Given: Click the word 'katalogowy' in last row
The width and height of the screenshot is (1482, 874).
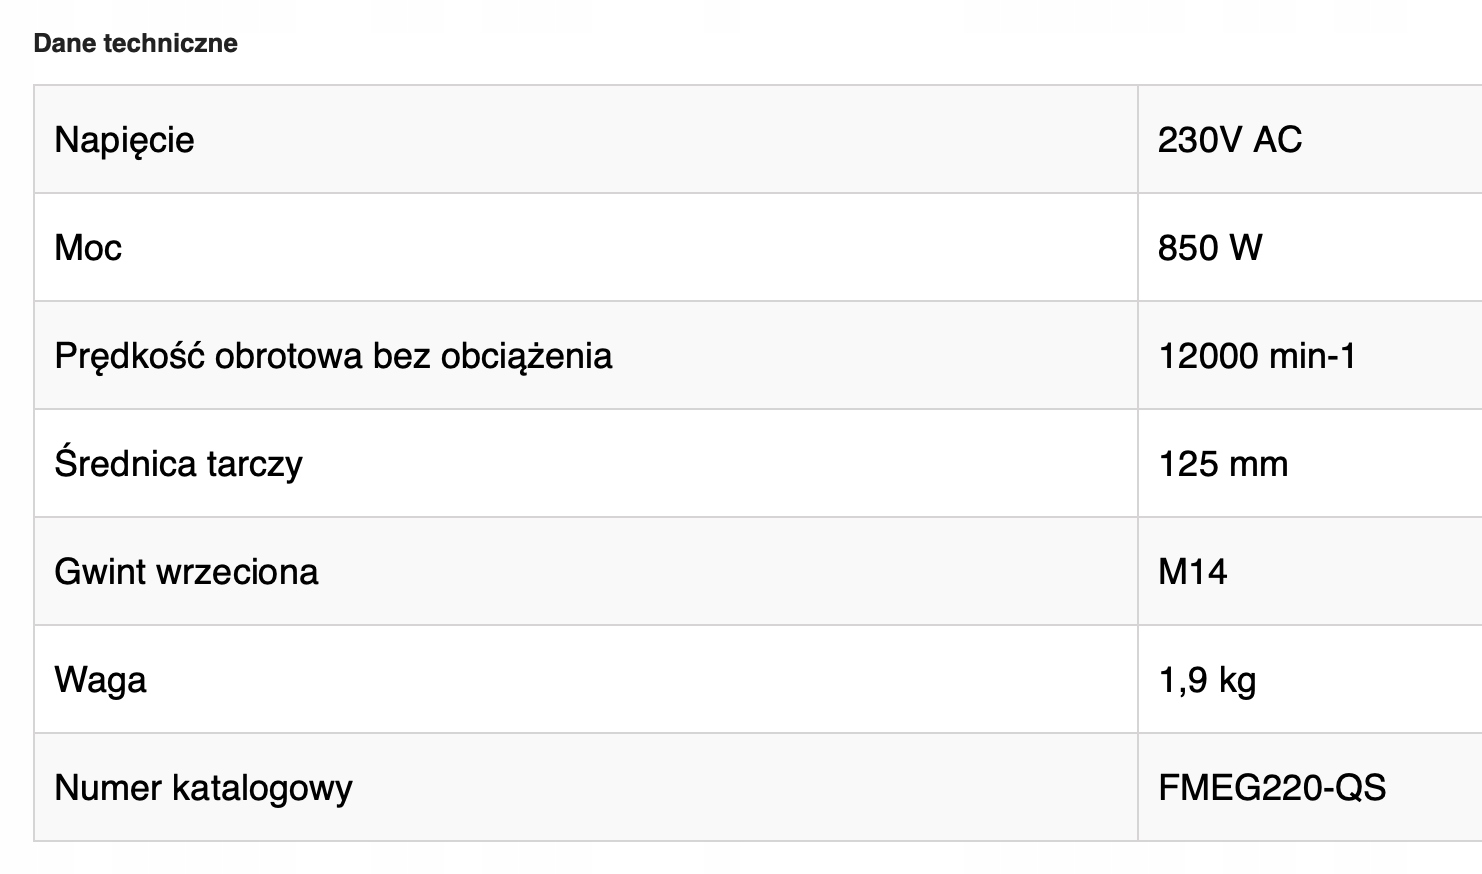Looking at the screenshot, I should tap(262, 787).
